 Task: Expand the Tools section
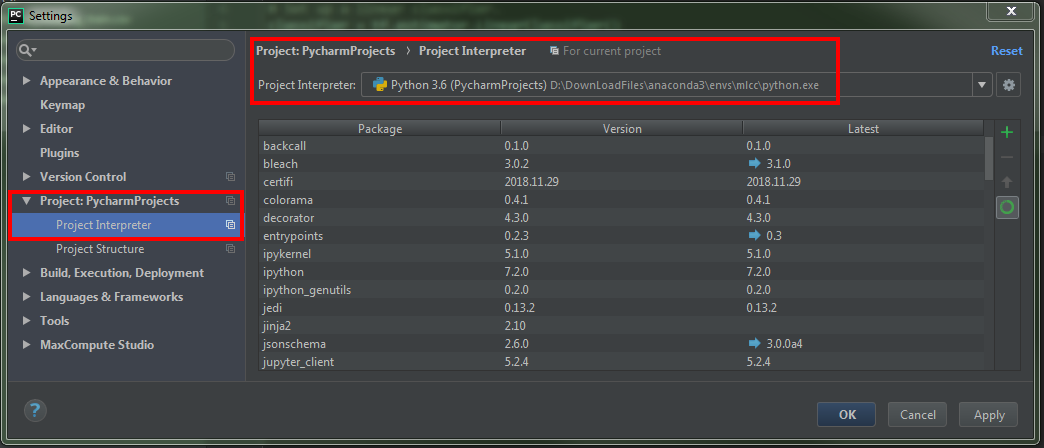coord(27,321)
